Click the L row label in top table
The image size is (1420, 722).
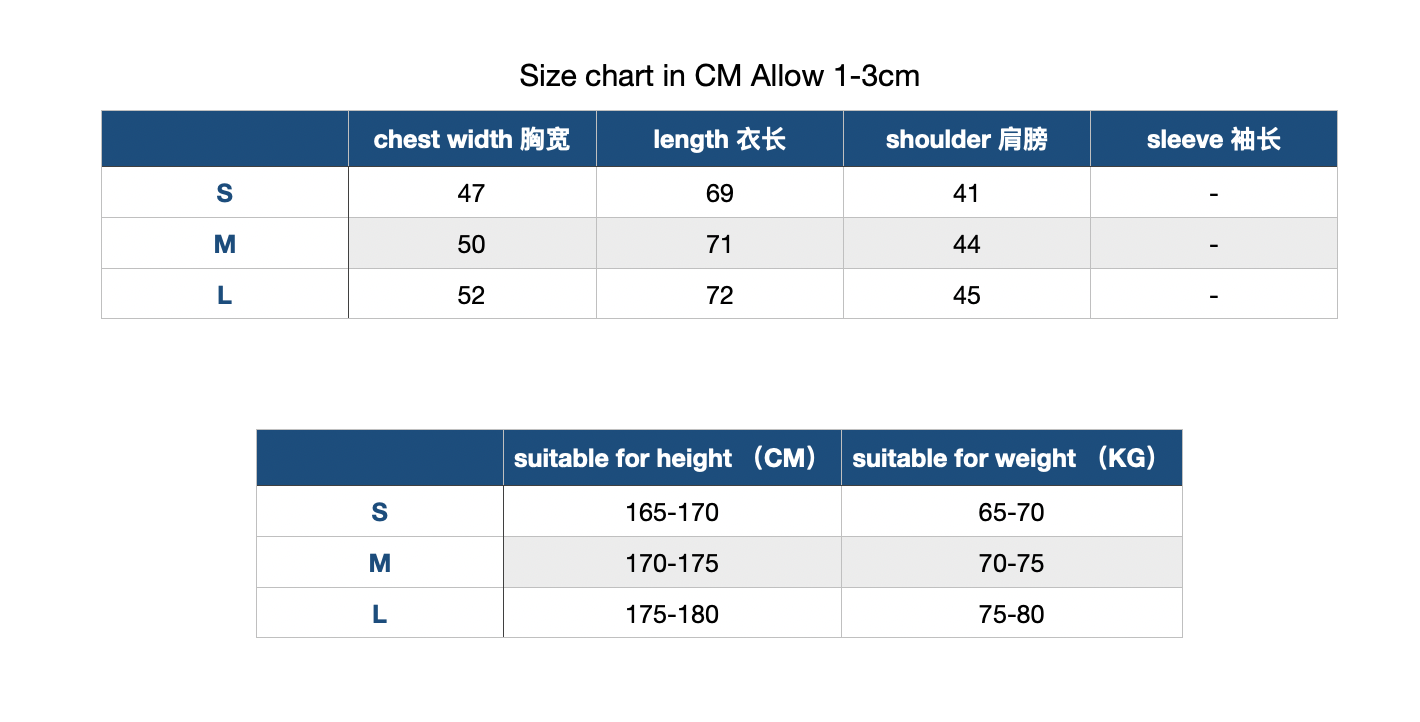tap(225, 295)
